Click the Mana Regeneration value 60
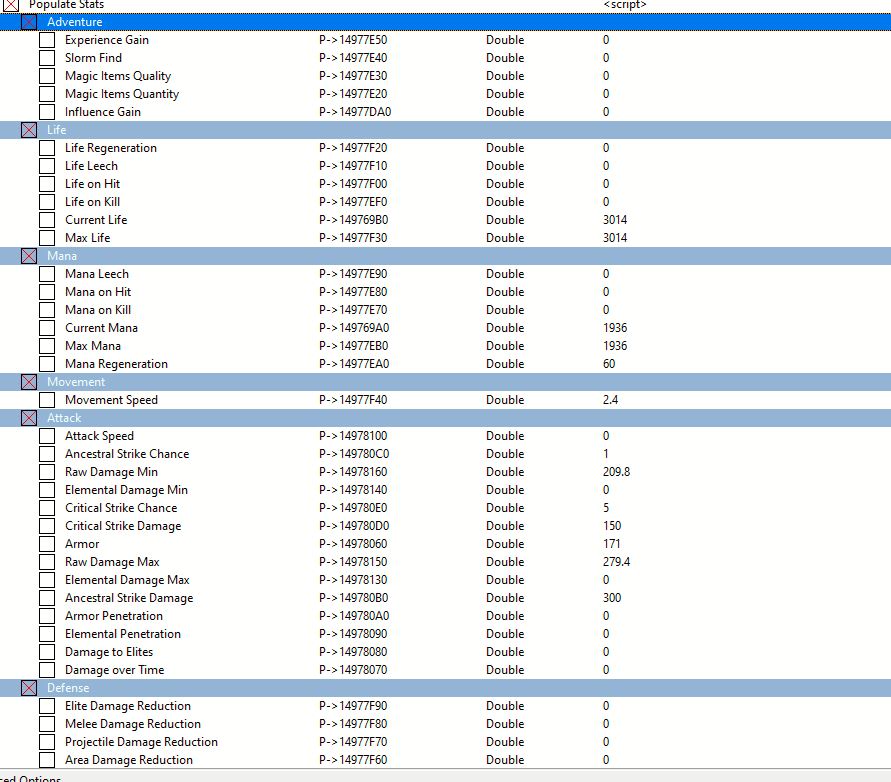 coord(609,364)
